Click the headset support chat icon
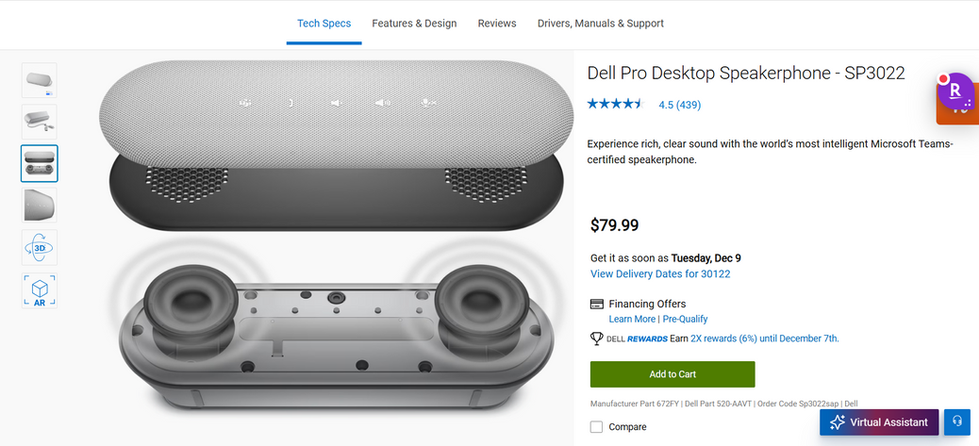Screen dimensions: 979x446 (x=958, y=422)
